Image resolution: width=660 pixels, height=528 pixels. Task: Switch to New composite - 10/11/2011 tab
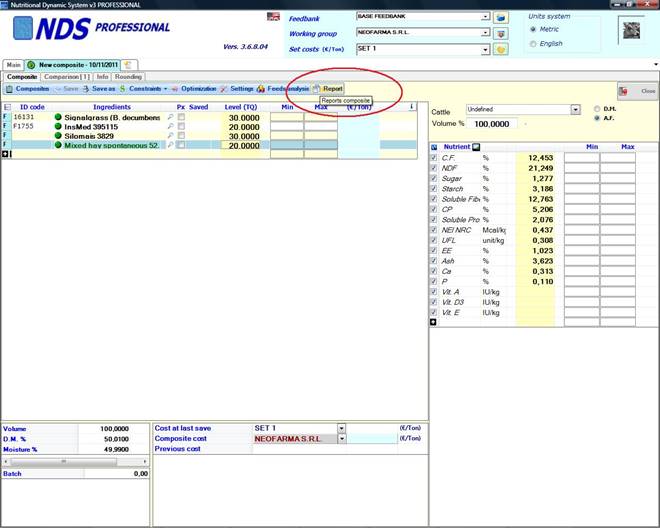point(73,65)
